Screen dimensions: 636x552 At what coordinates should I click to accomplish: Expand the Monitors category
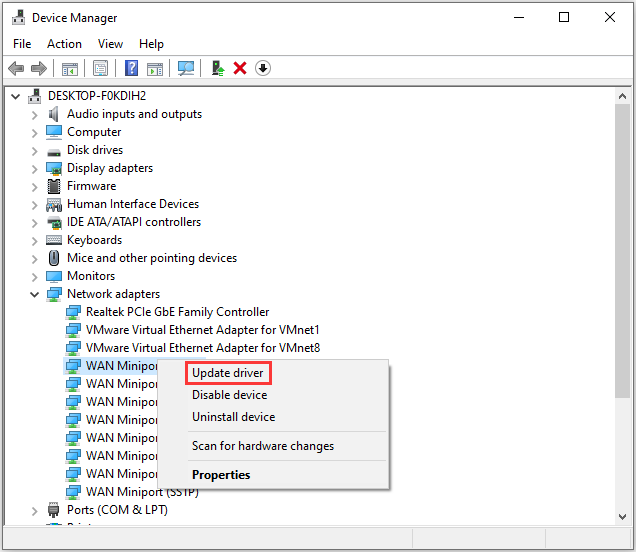click(35, 277)
